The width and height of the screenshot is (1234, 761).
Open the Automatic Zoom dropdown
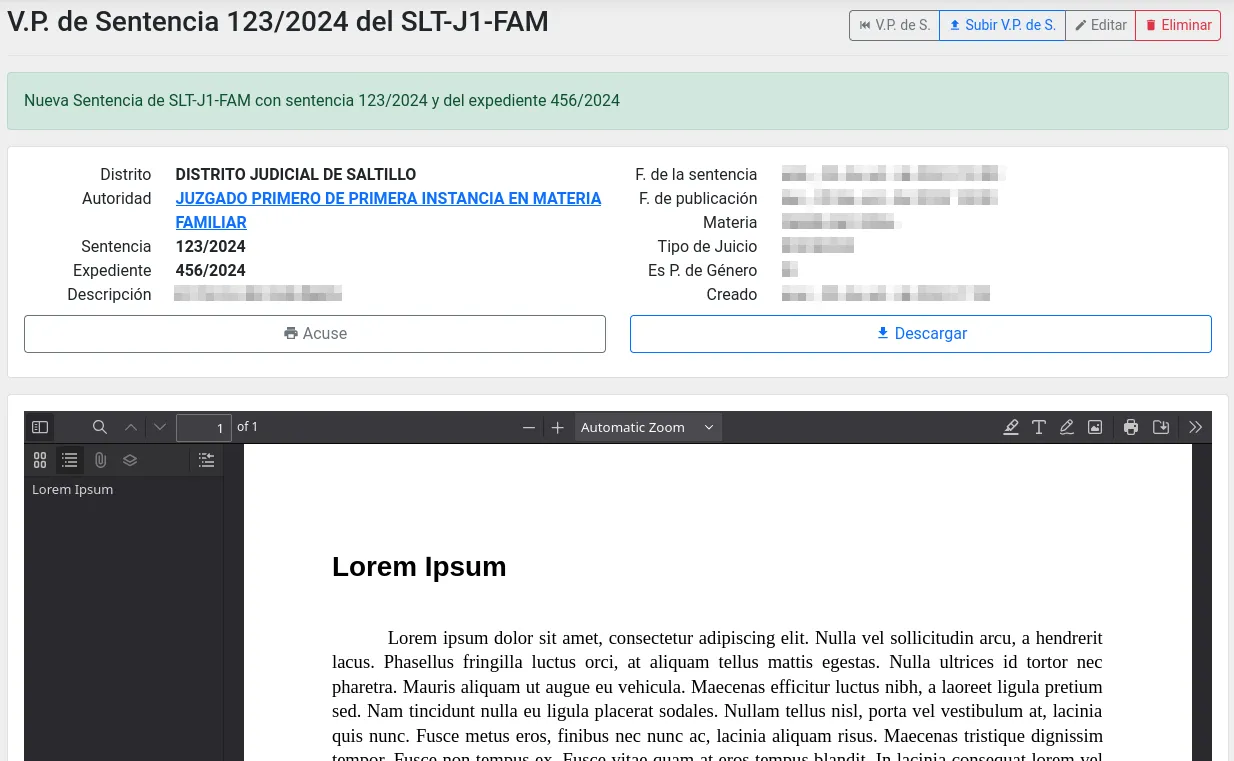click(647, 428)
